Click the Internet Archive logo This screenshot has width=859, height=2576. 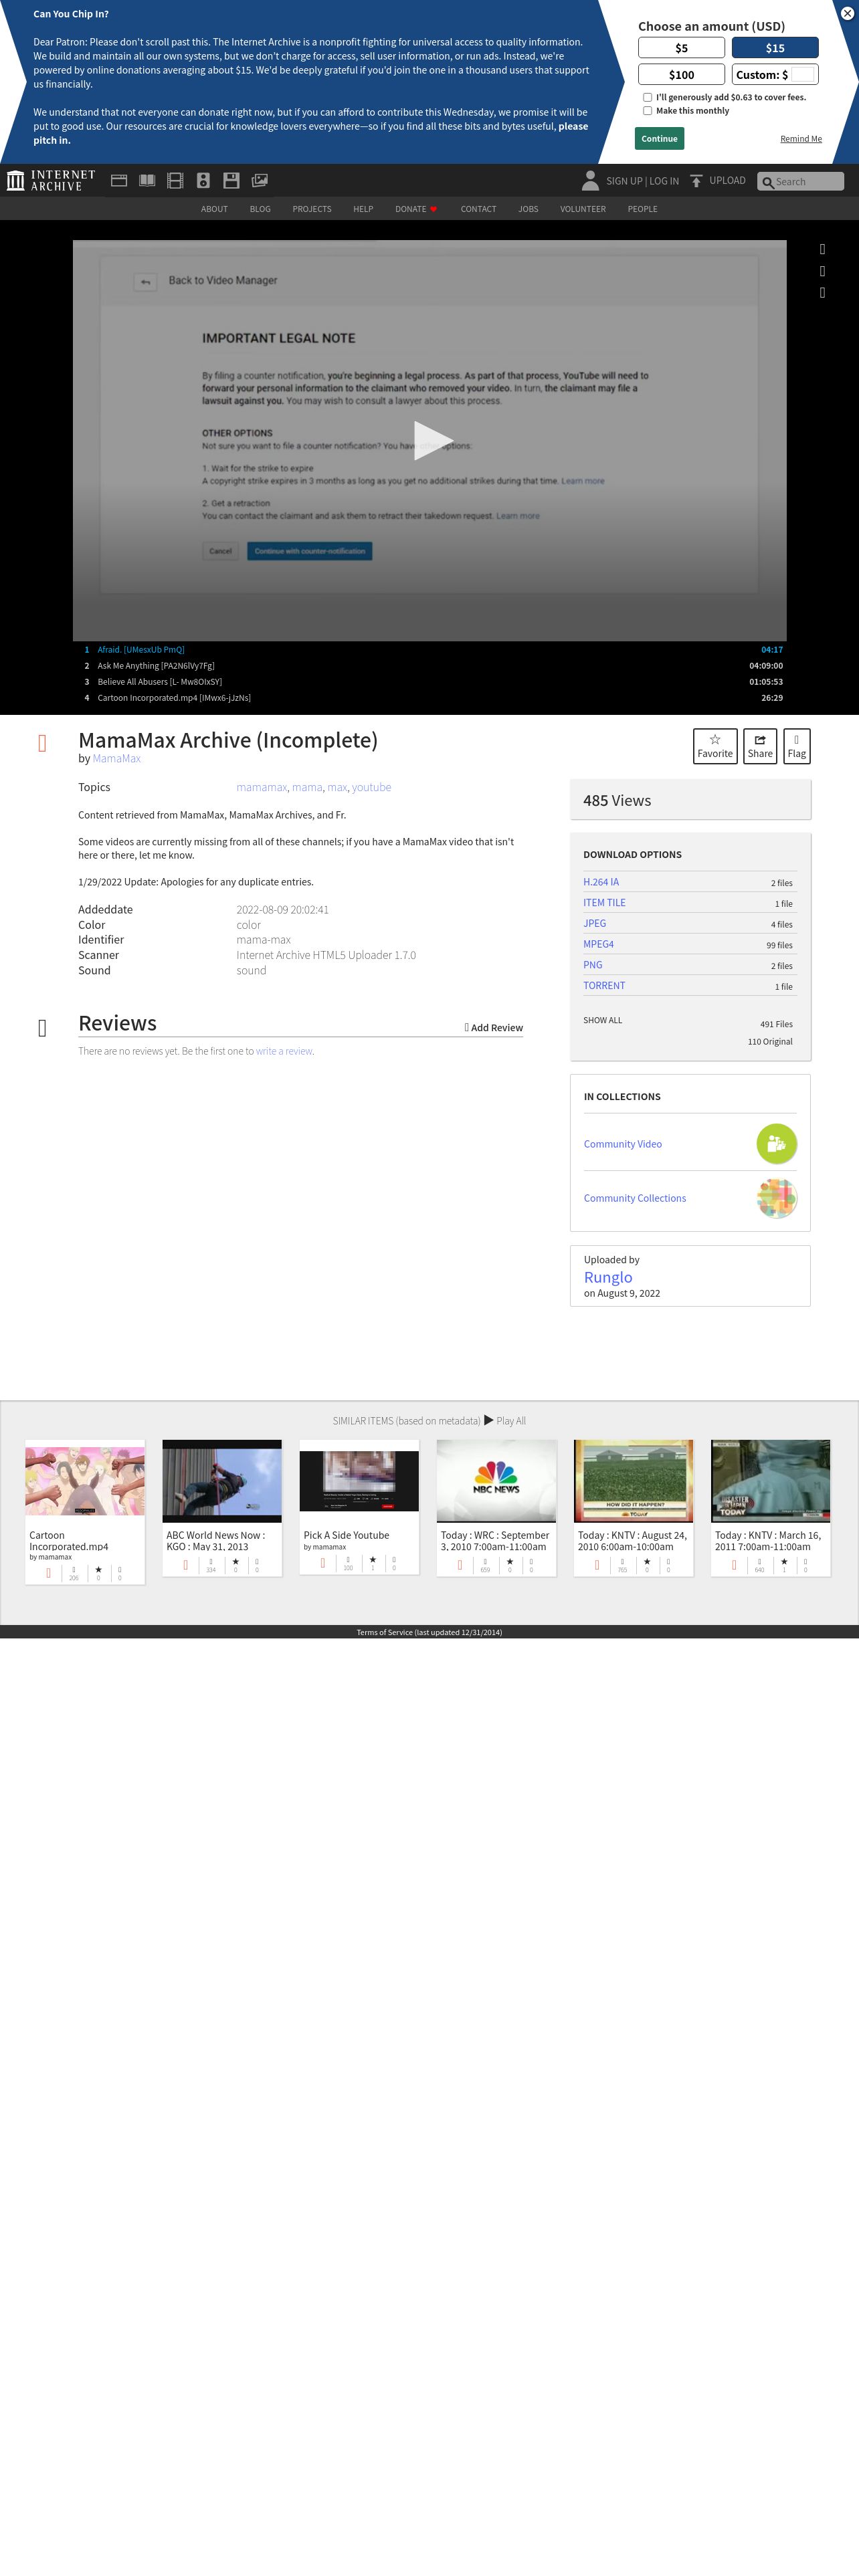coord(51,181)
